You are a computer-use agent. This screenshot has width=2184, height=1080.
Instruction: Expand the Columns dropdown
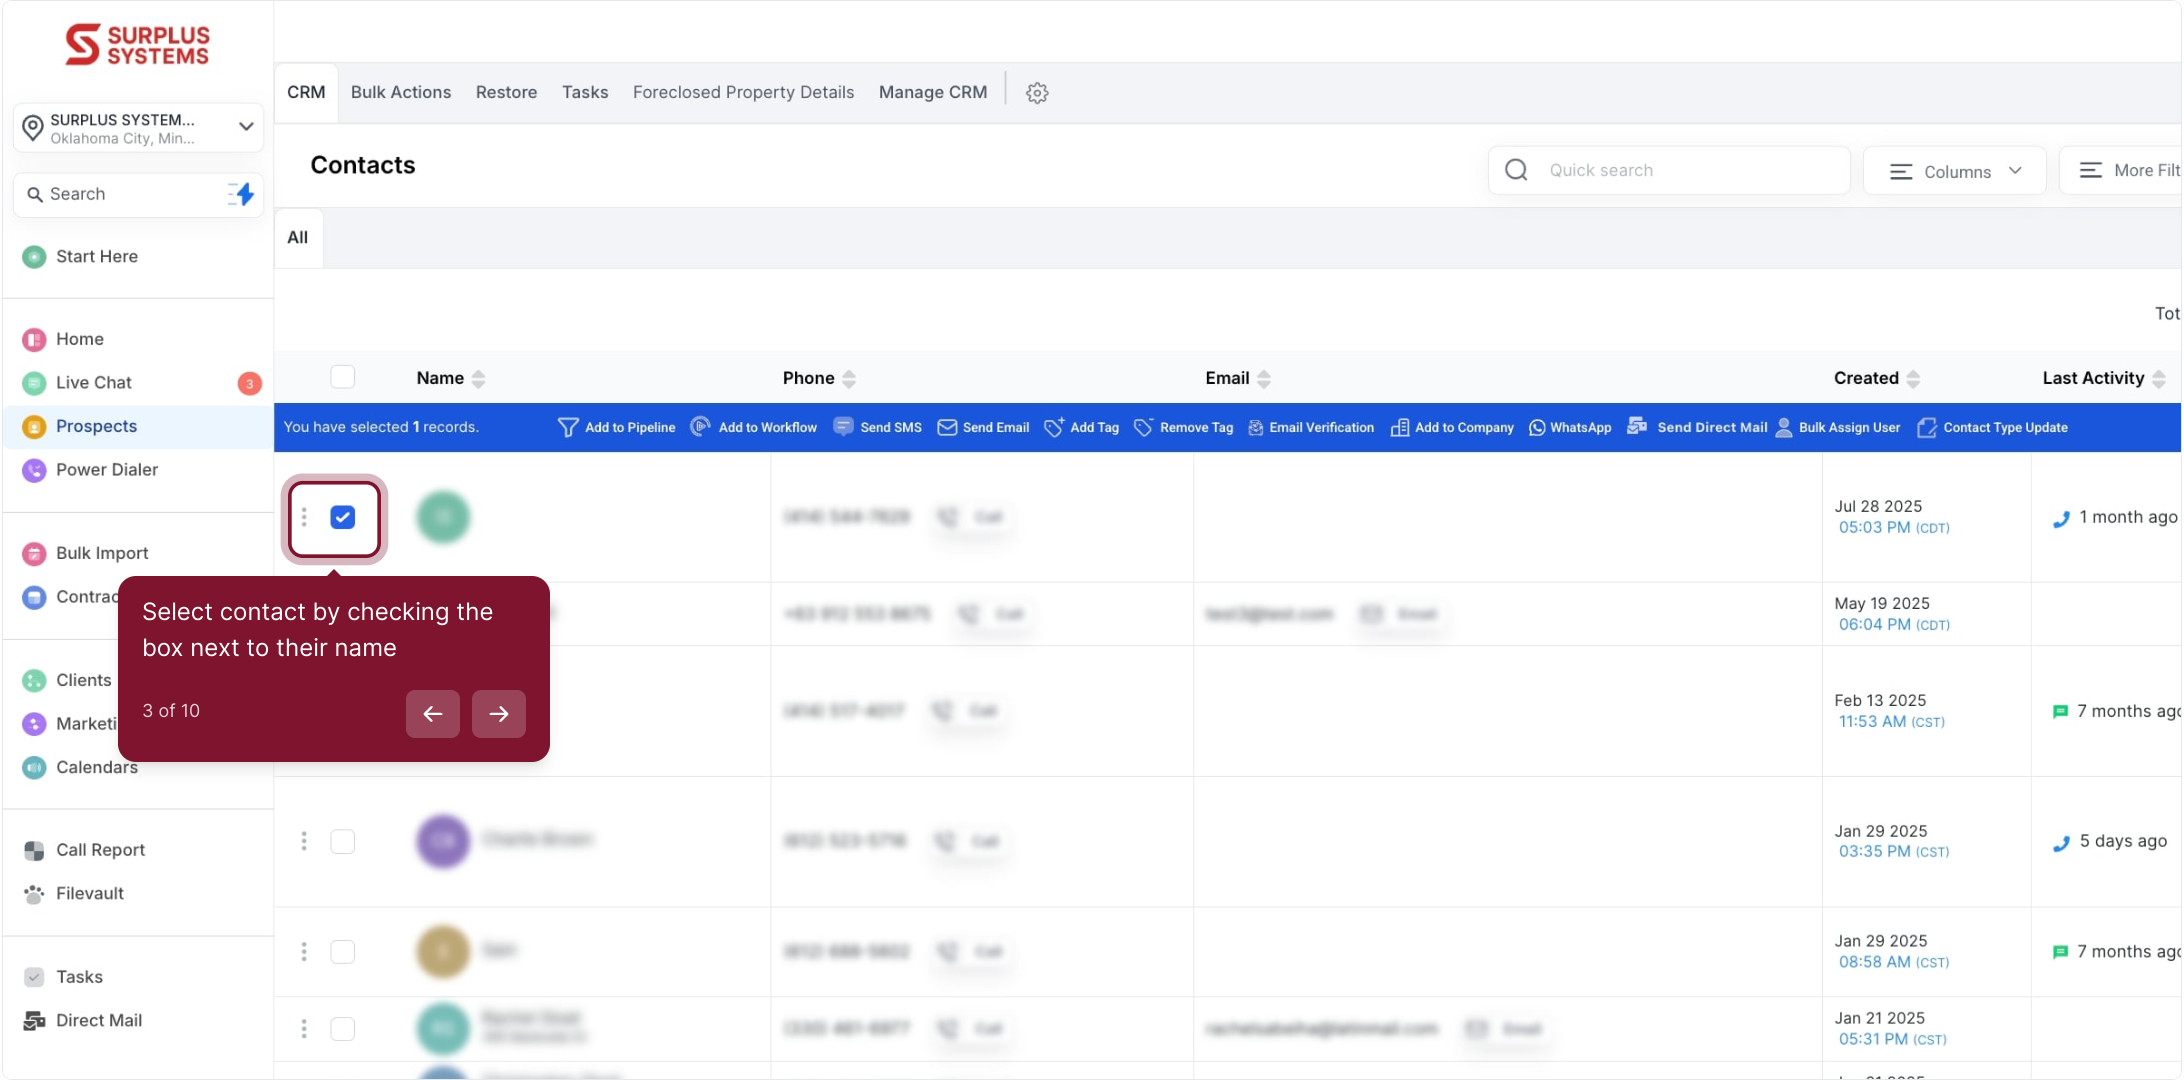coord(1955,171)
